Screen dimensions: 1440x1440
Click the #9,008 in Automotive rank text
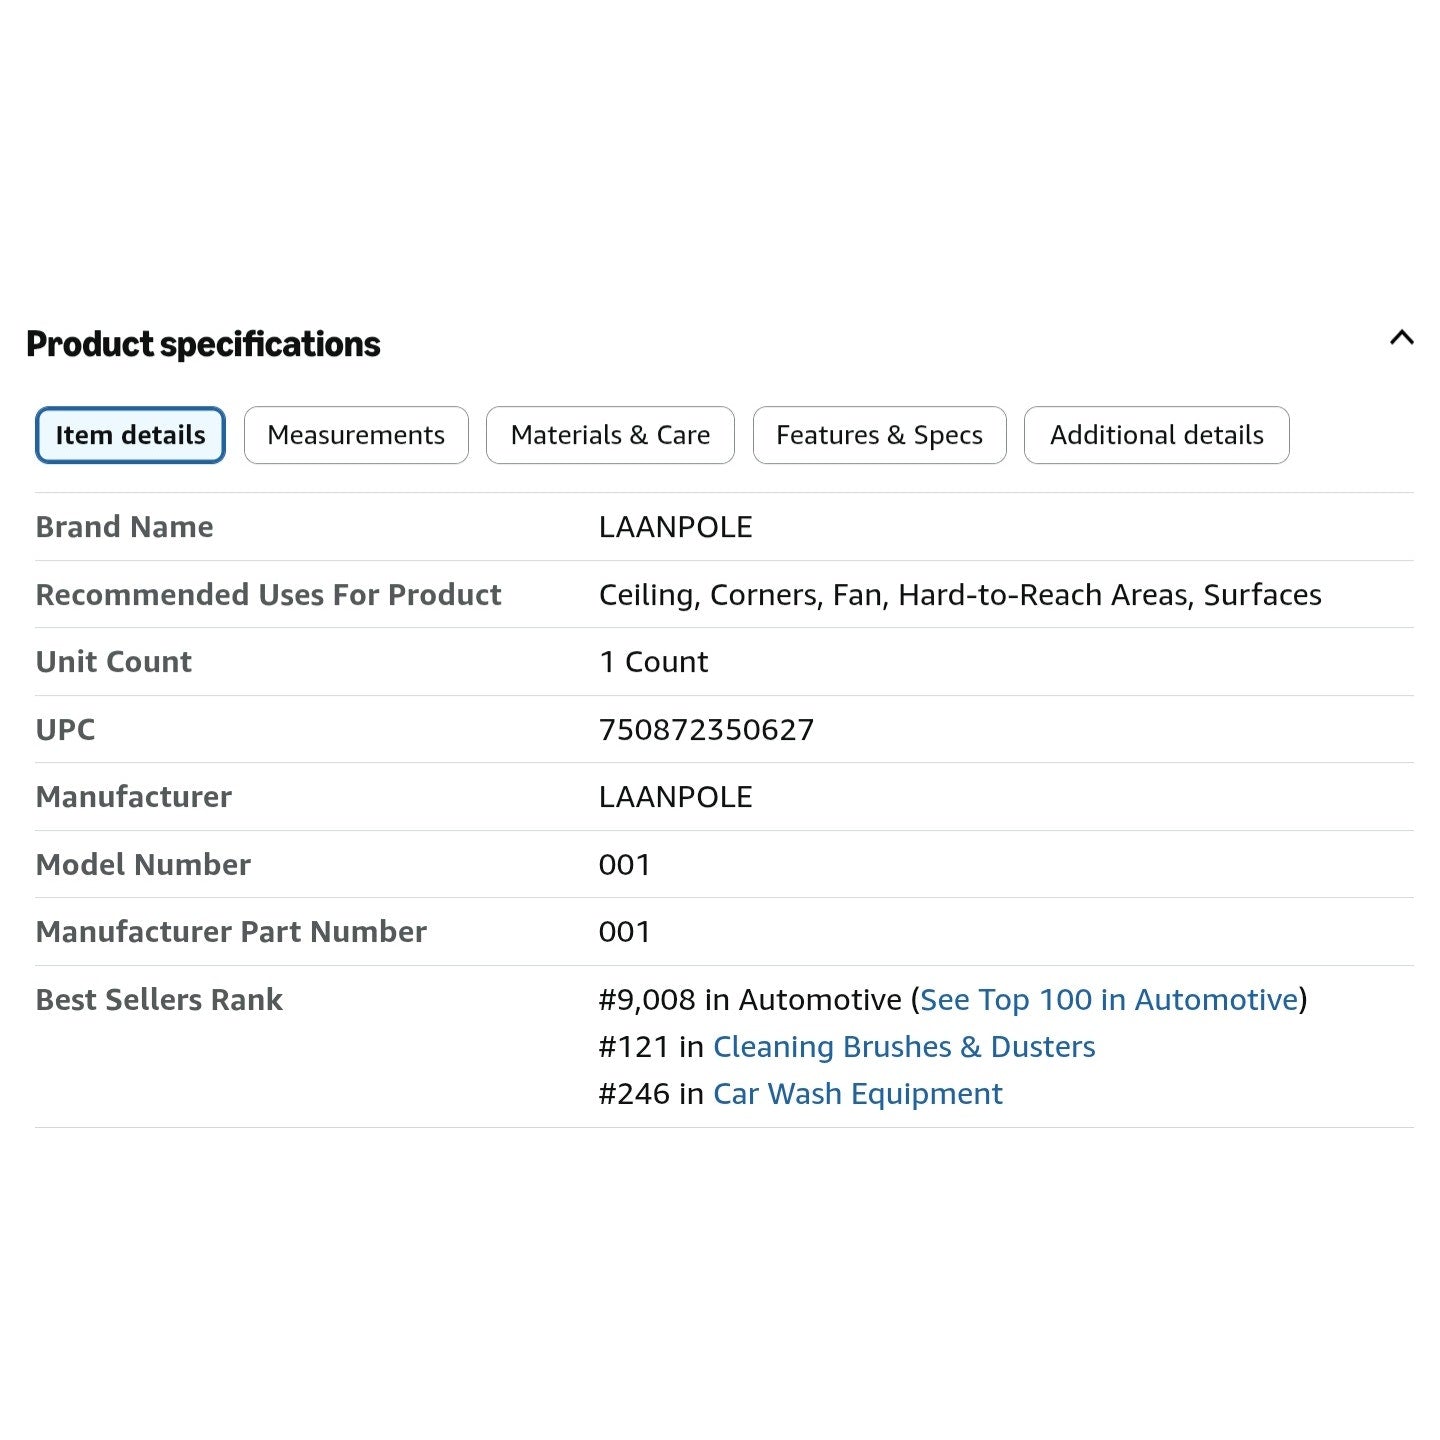pos(750,999)
